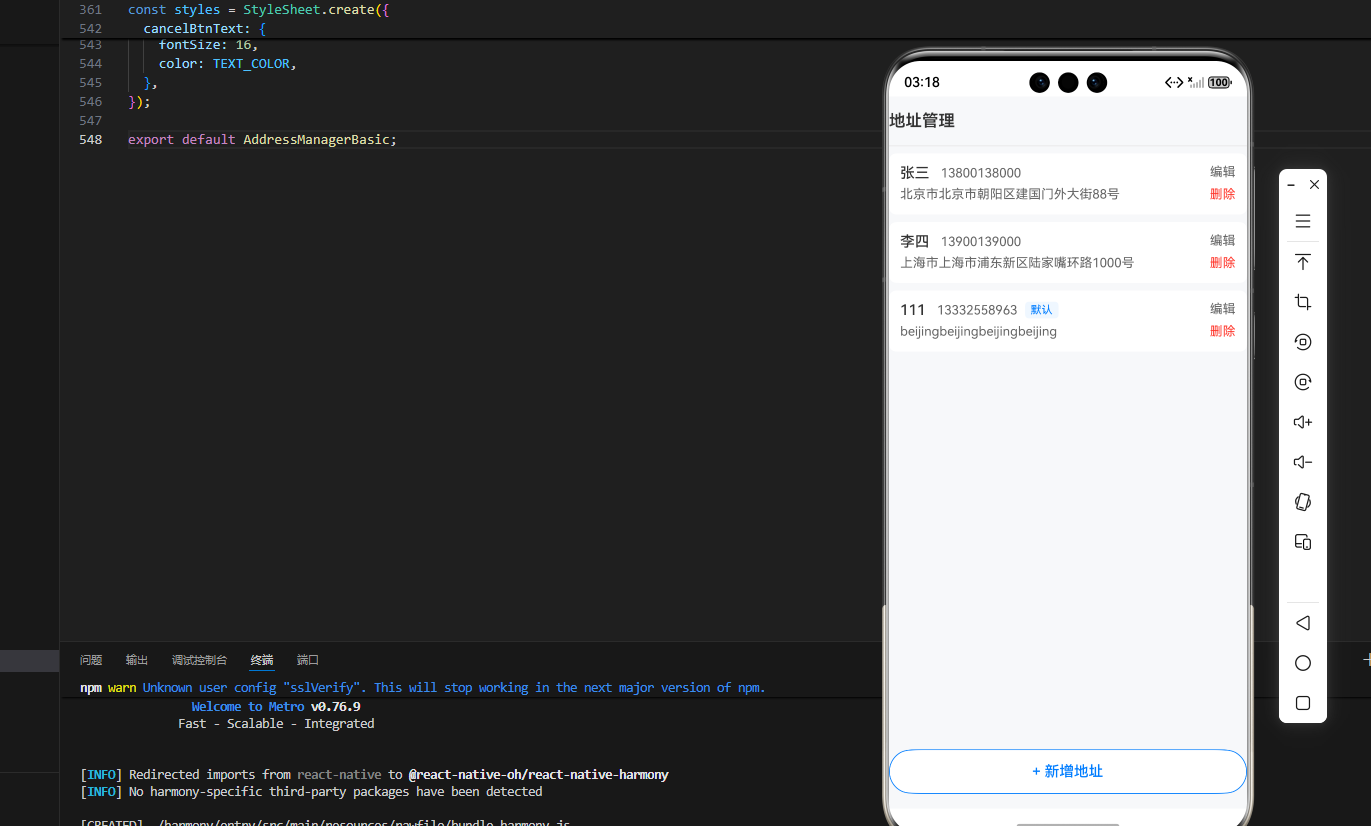The height and width of the screenshot is (826, 1371).
Task: Click 编辑 on 张三's address
Action: click(1222, 171)
